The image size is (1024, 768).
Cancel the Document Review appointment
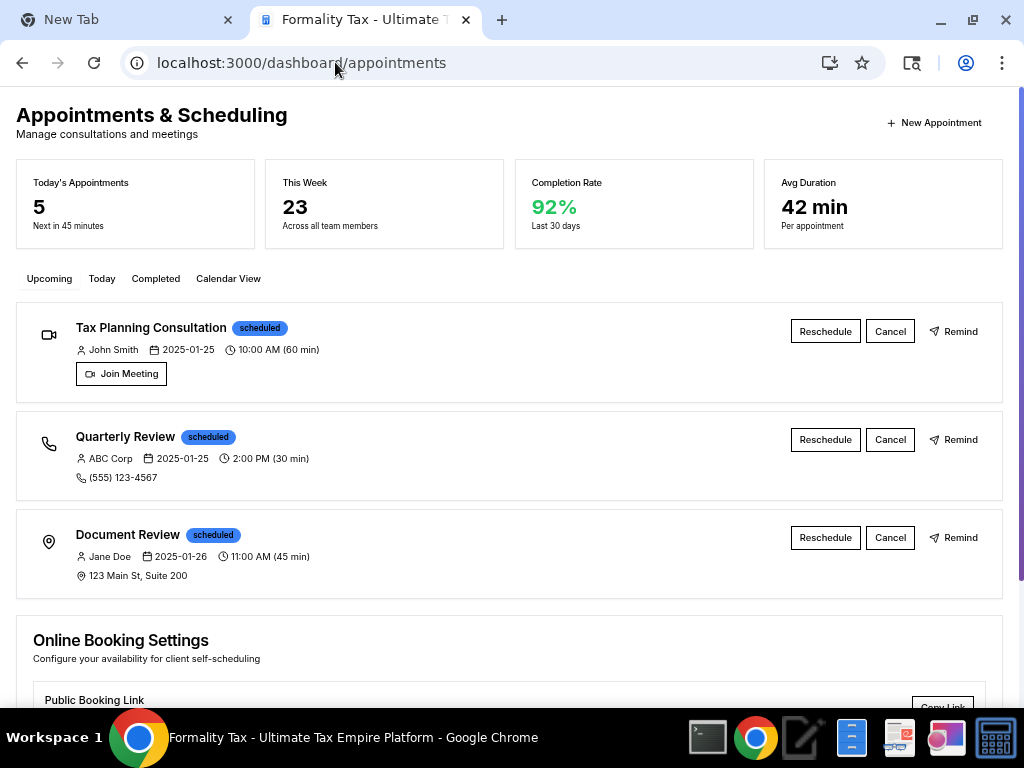coord(890,538)
